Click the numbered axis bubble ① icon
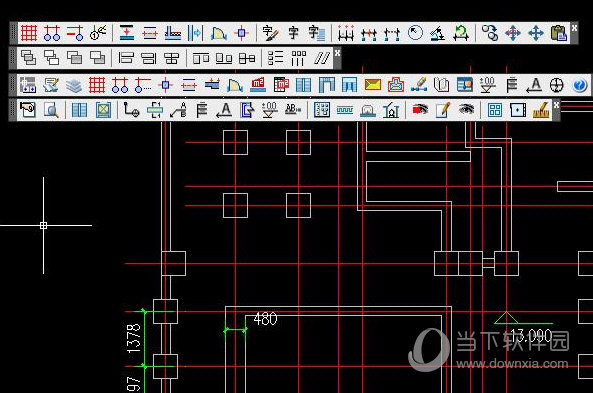593x393 pixels. tap(98, 33)
